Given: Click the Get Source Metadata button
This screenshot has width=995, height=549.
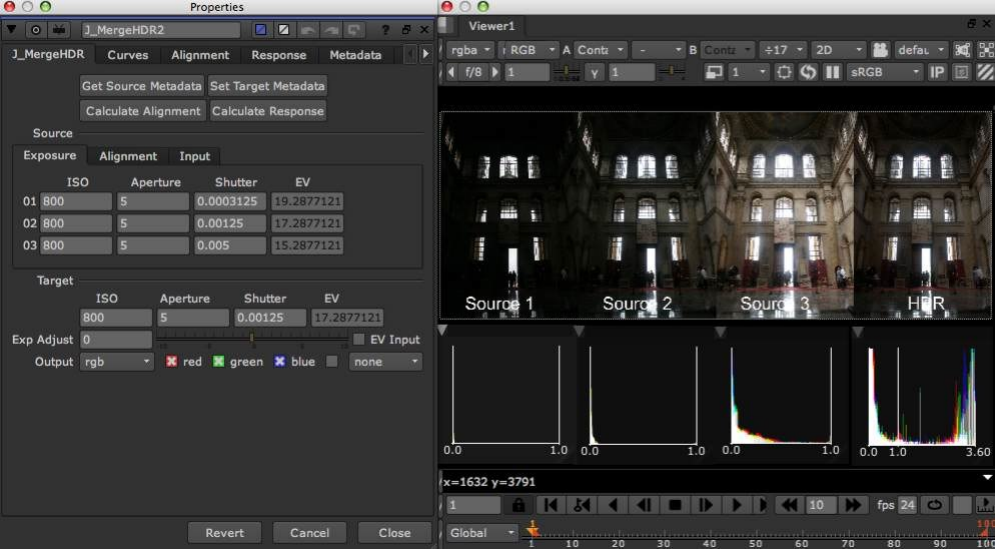Looking at the screenshot, I should [142, 86].
